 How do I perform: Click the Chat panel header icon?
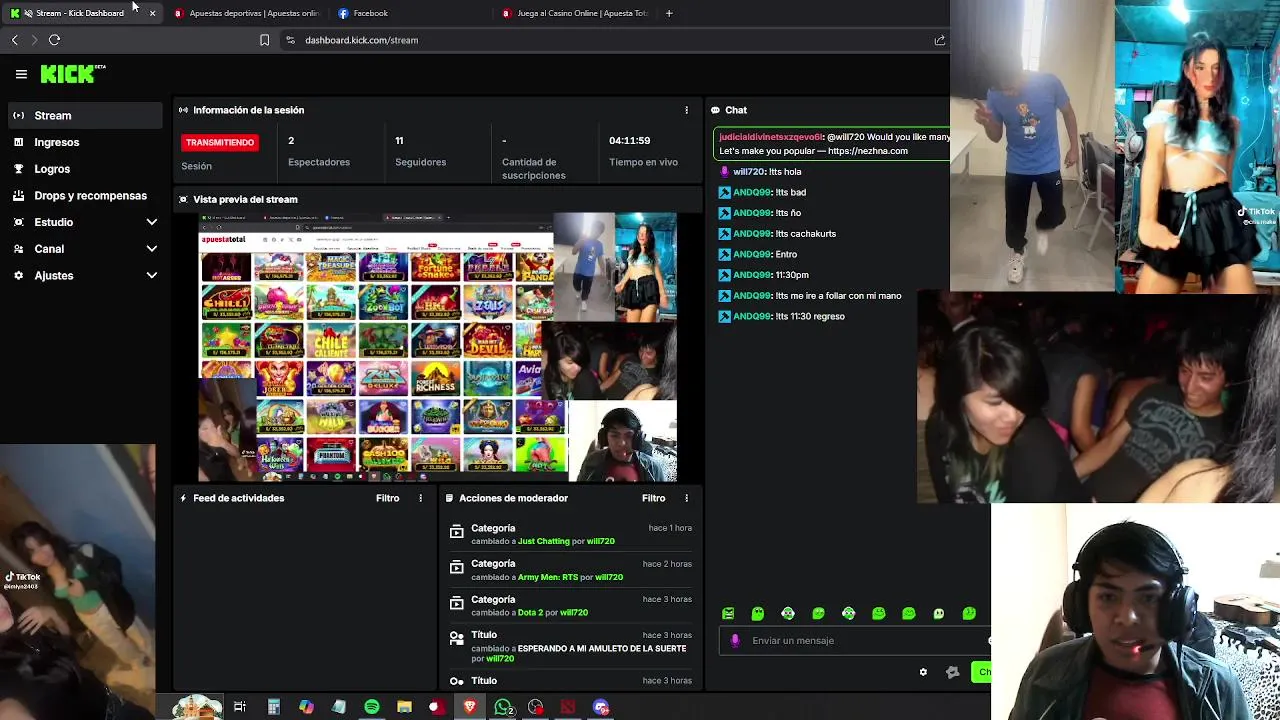click(x=715, y=110)
